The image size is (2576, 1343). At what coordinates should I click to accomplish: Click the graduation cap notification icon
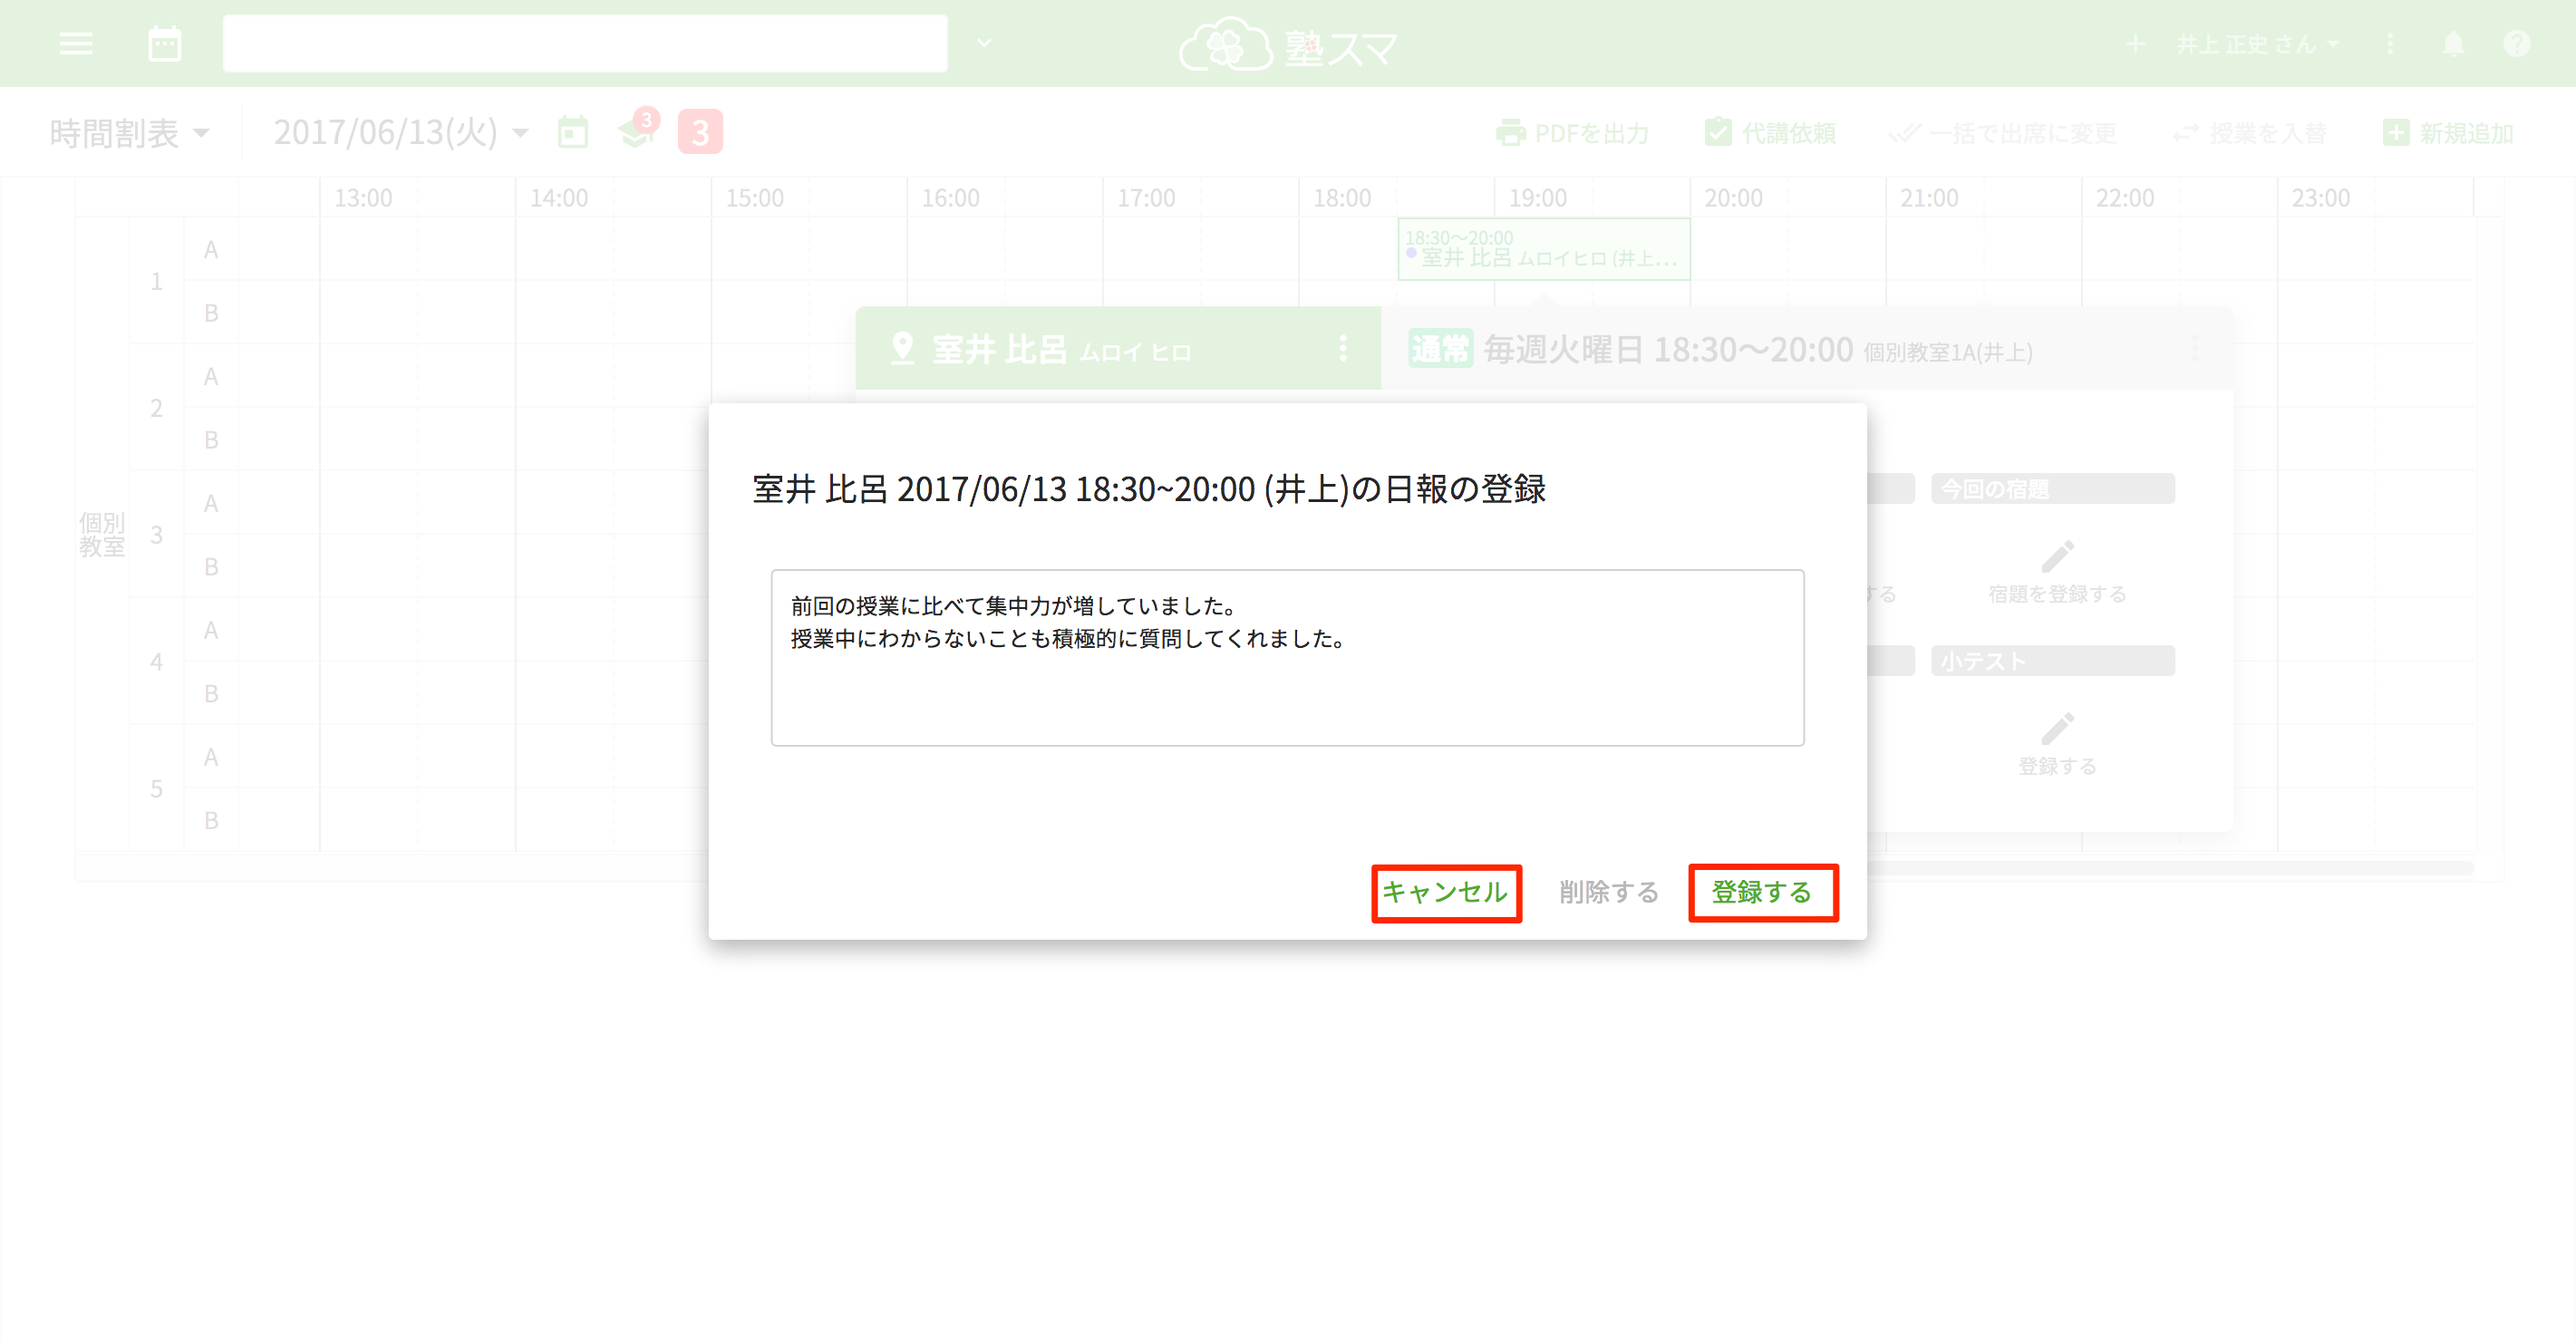point(636,132)
